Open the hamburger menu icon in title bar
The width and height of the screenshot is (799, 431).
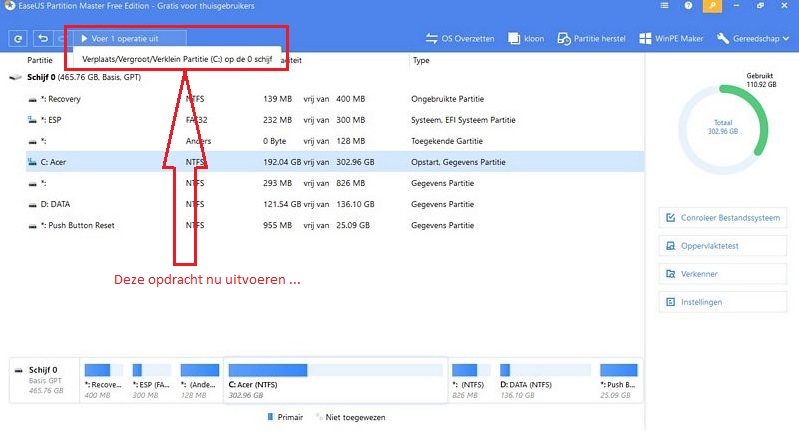point(664,6)
